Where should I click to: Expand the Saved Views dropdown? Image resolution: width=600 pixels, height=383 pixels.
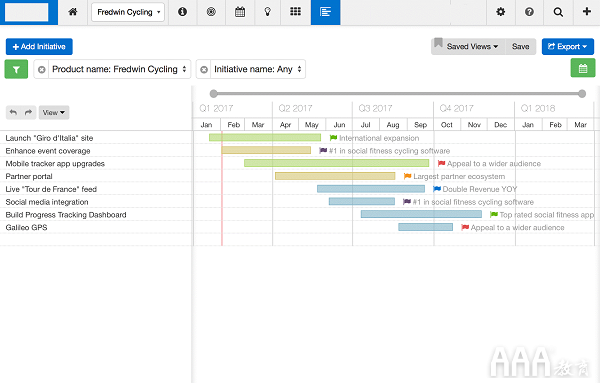click(468, 47)
